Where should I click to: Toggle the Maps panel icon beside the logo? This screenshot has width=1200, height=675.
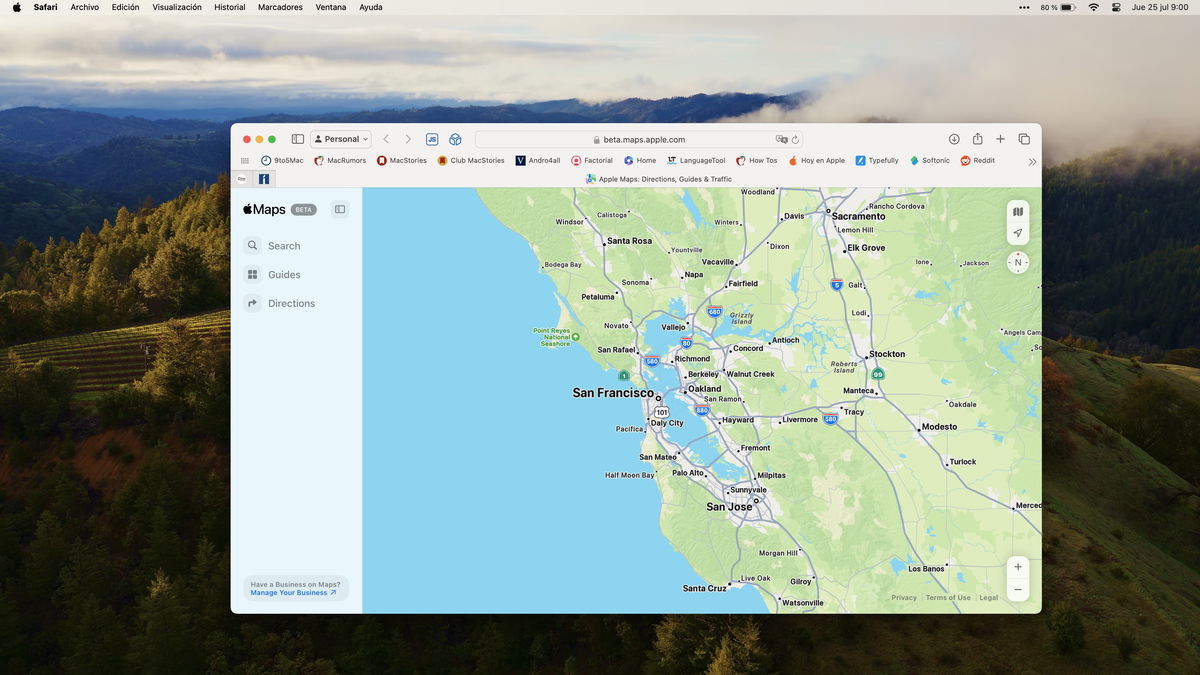click(x=338, y=209)
